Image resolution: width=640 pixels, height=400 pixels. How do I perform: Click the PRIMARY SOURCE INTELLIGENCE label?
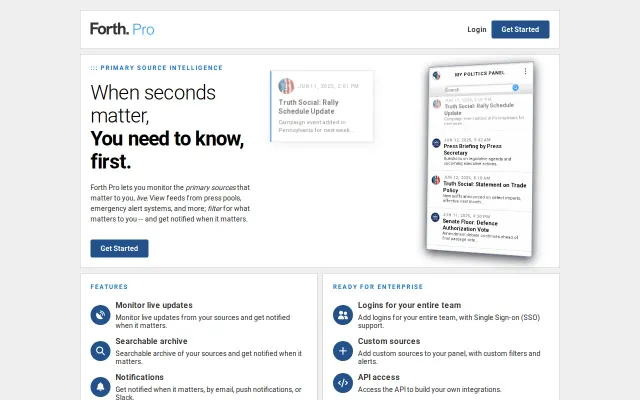pos(157,68)
